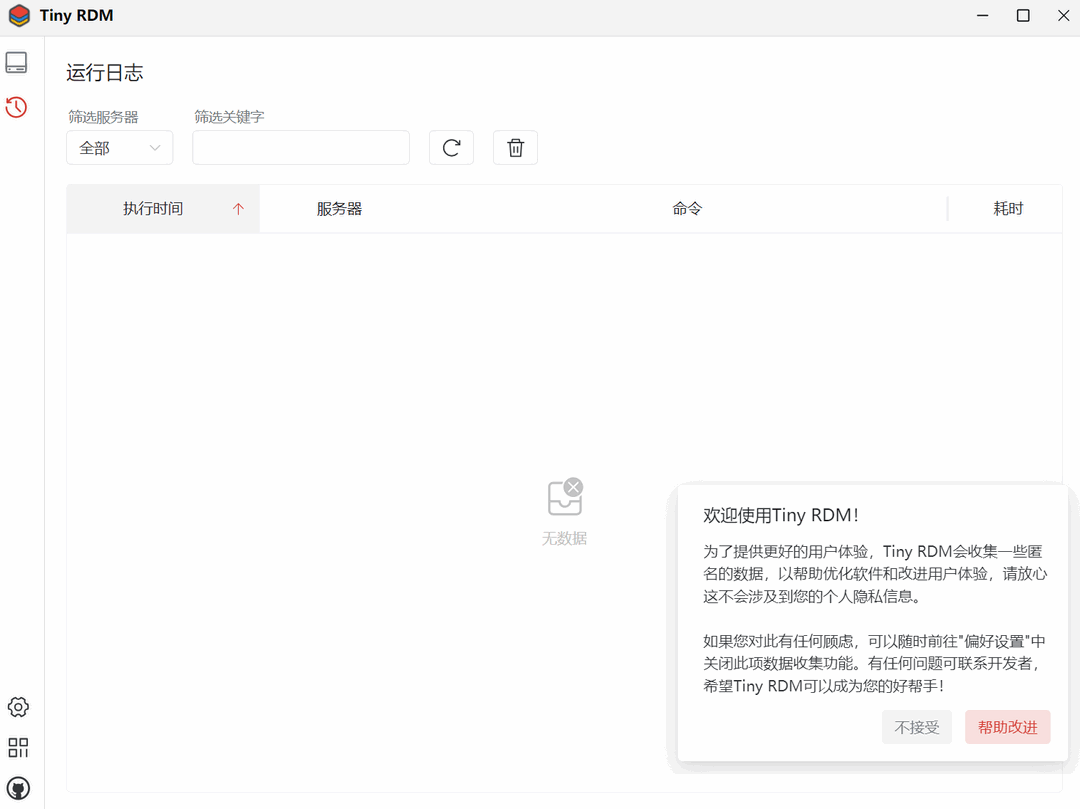Expand the 筛选服务器 dropdown showing 全部
1080x809 pixels.
click(x=120, y=147)
